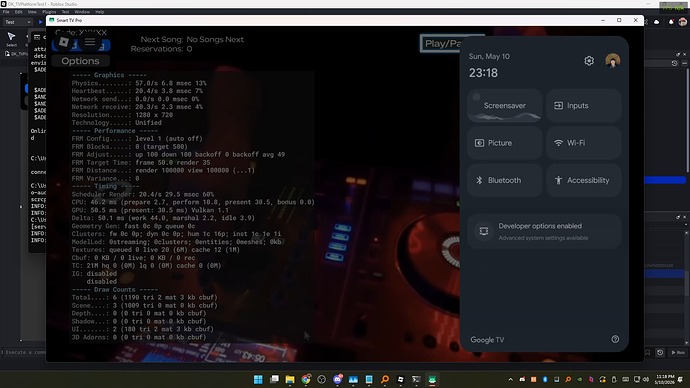Open the hamburger chat menu icon
Image resolution: width=690 pixels, height=388 pixels.
coord(90,42)
